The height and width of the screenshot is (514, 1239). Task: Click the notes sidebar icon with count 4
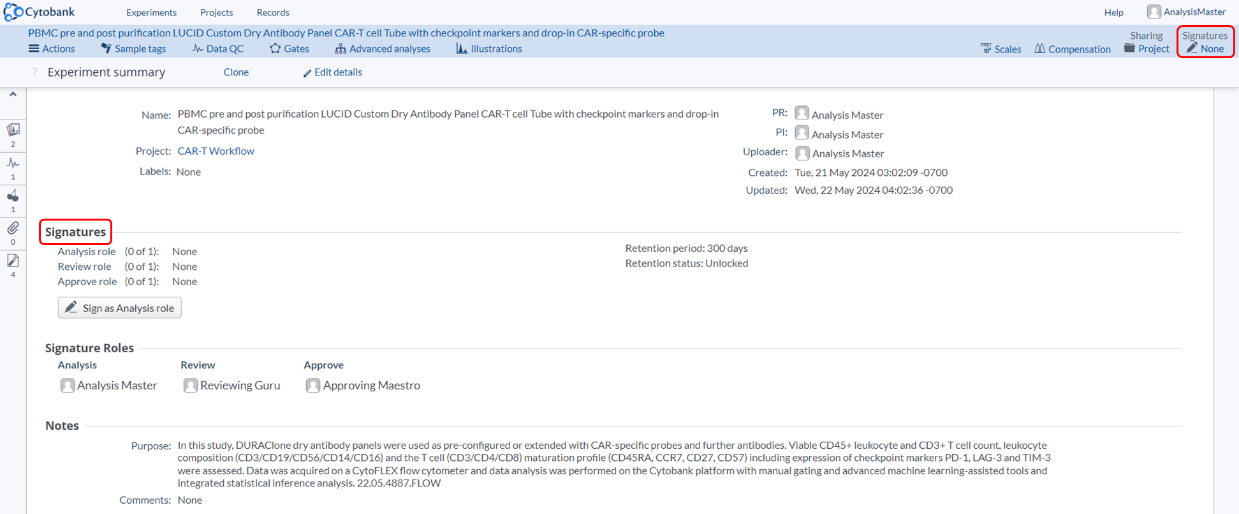[13, 260]
